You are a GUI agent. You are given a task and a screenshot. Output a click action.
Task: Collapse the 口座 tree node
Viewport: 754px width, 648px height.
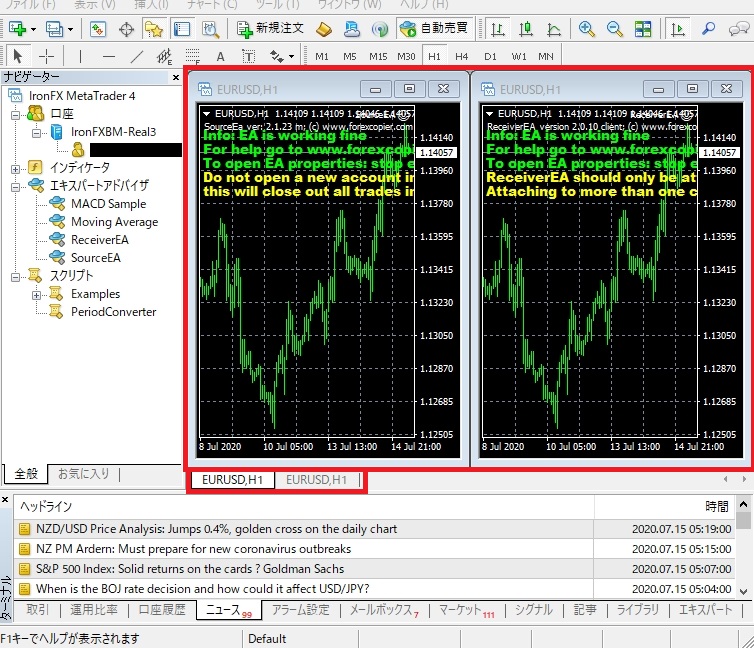click(15, 115)
